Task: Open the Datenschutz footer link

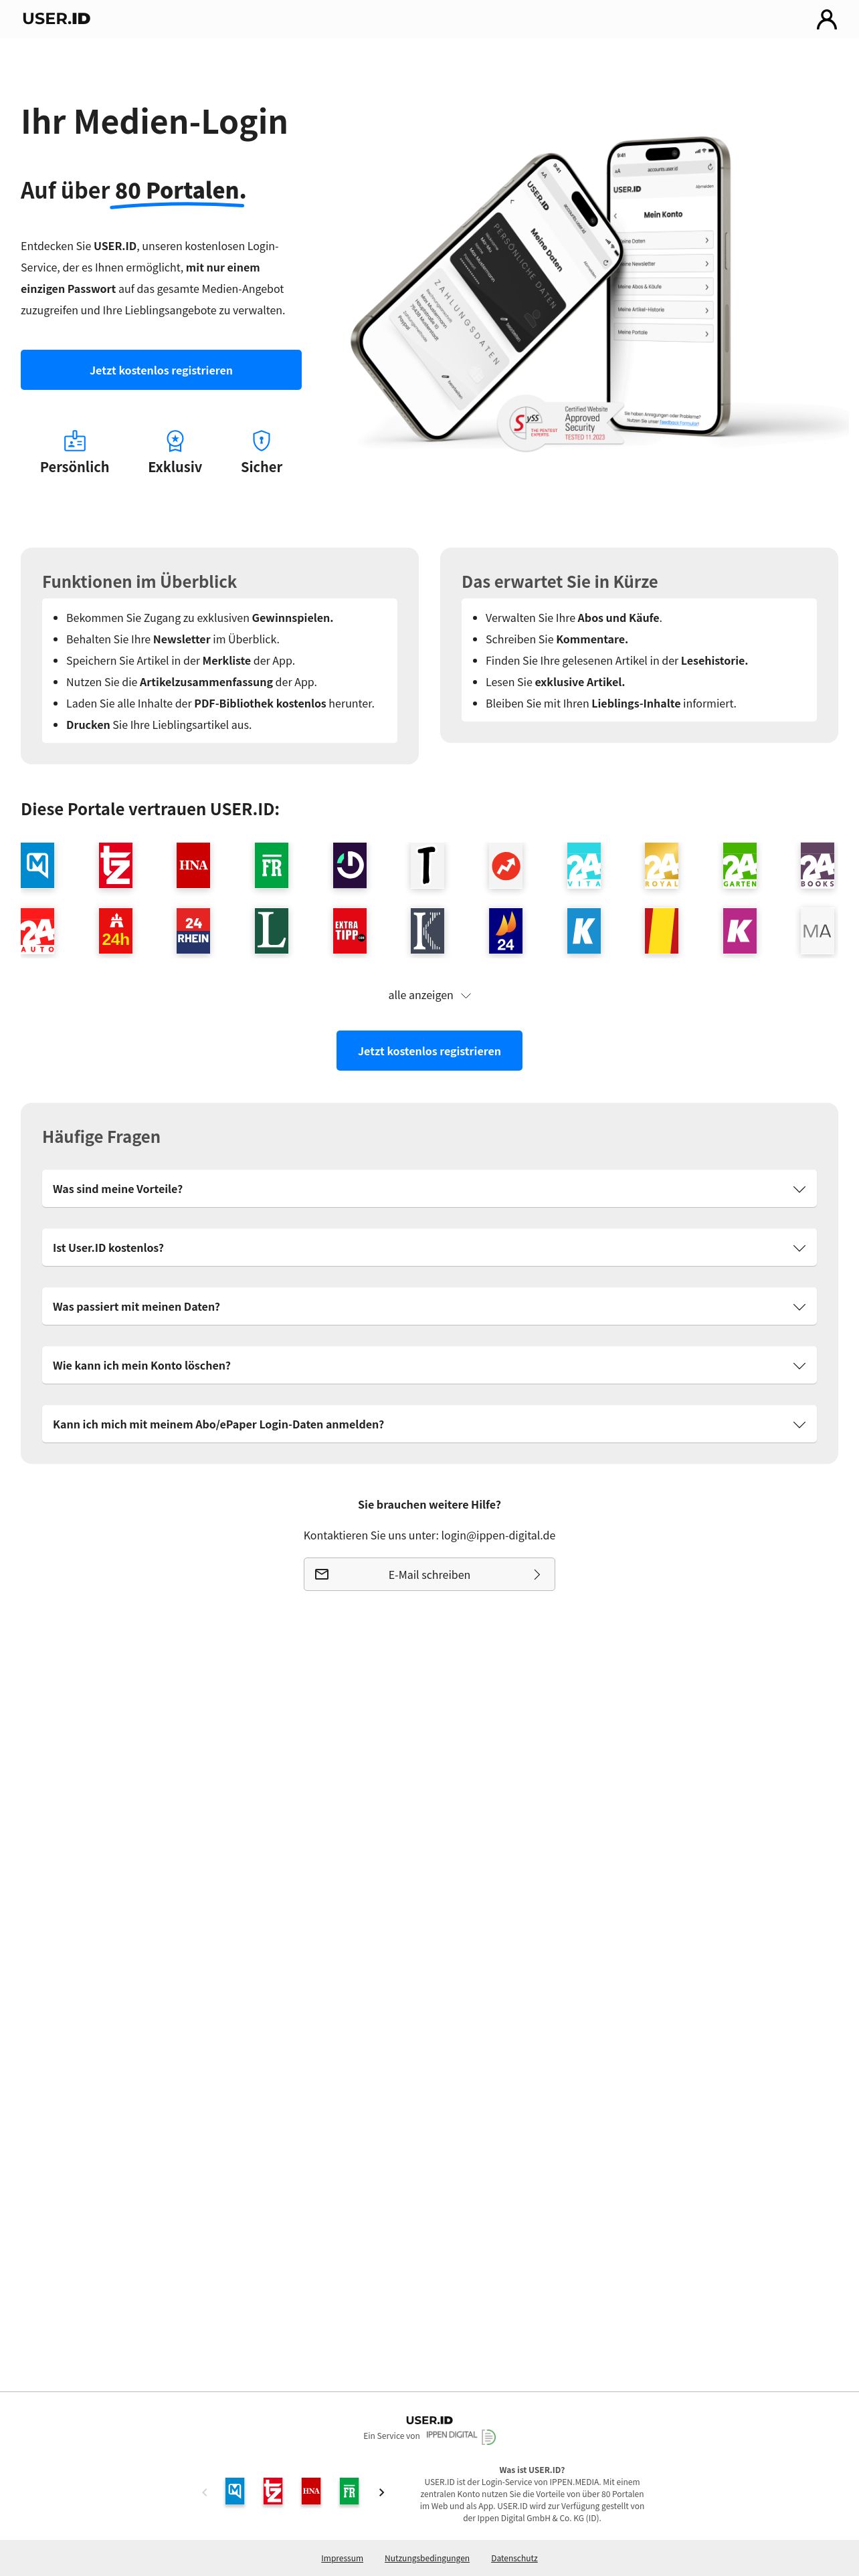Action: [x=514, y=2558]
